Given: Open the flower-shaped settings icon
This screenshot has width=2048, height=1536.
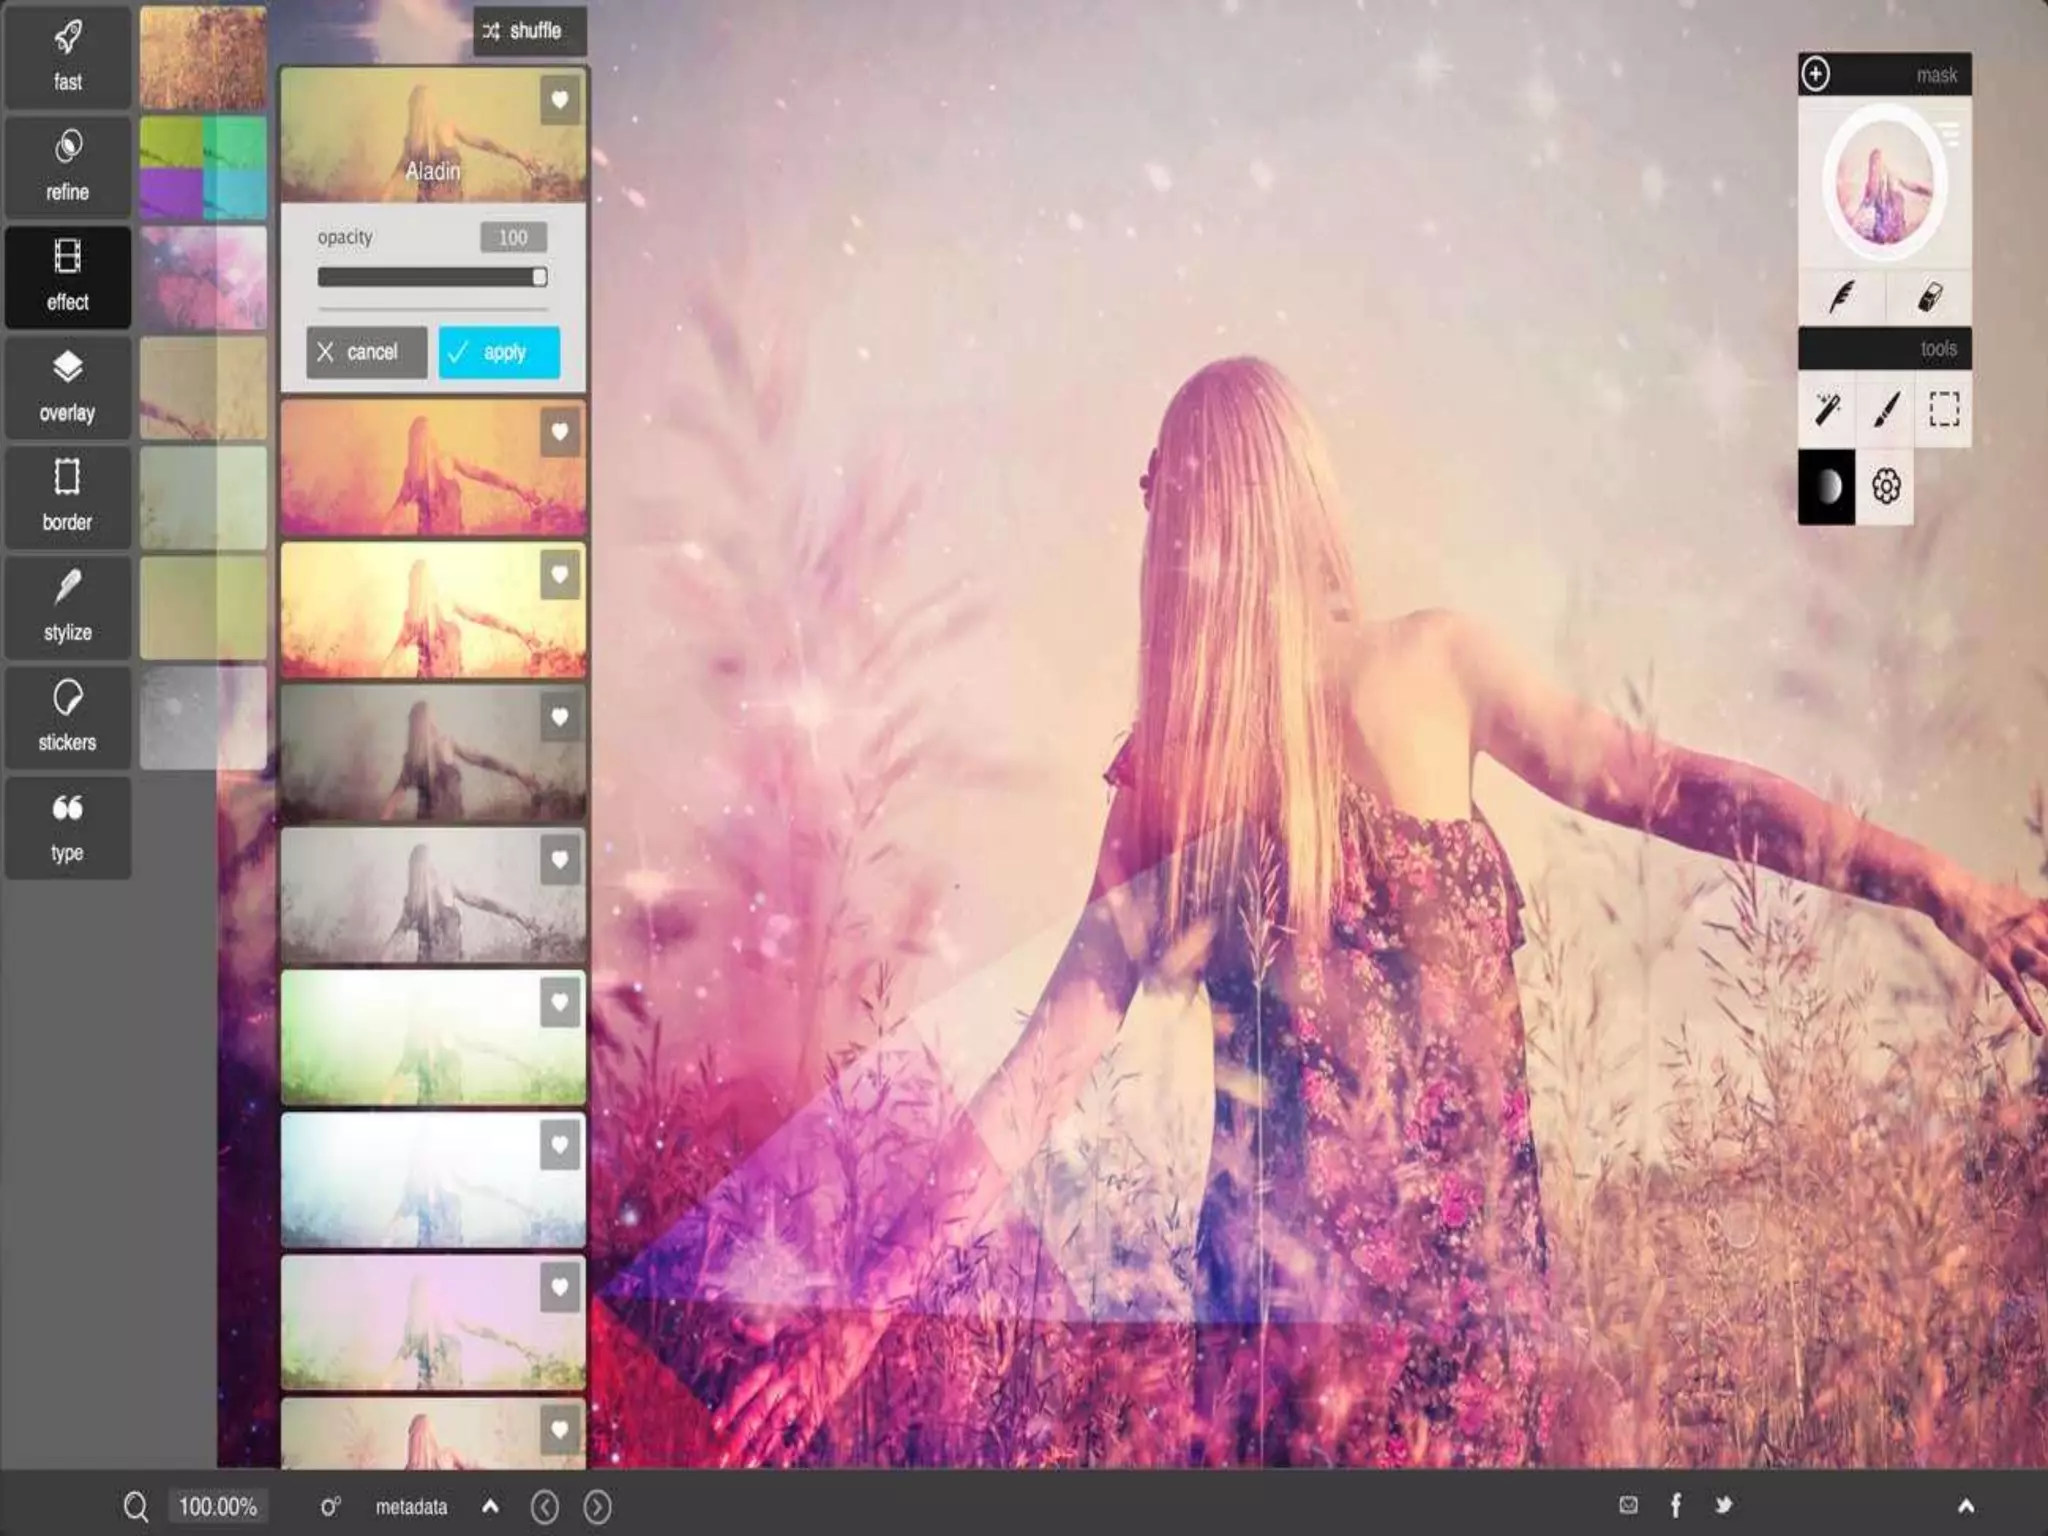Looking at the screenshot, I should (1886, 487).
